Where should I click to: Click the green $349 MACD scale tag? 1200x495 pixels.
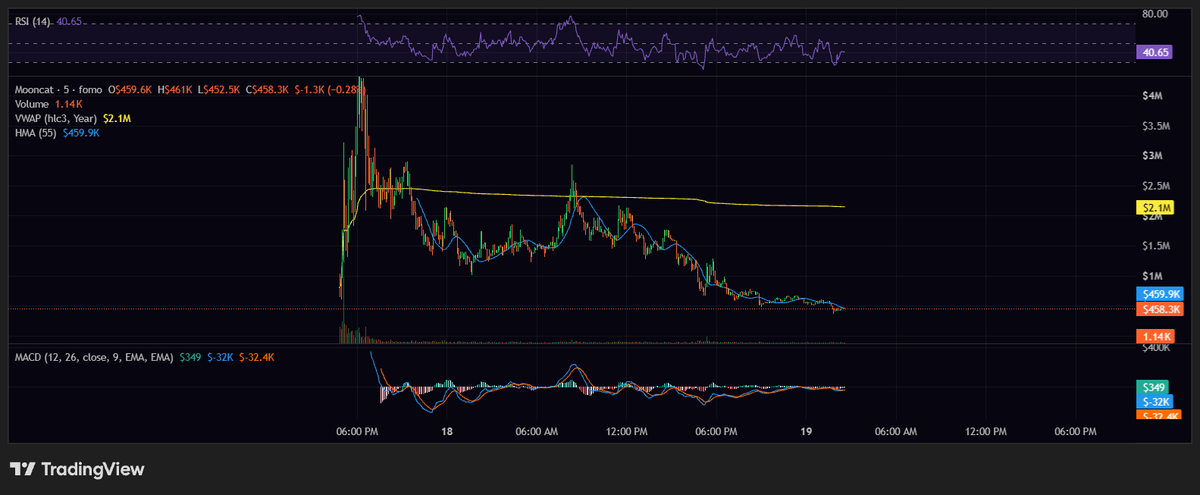point(1152,387)
